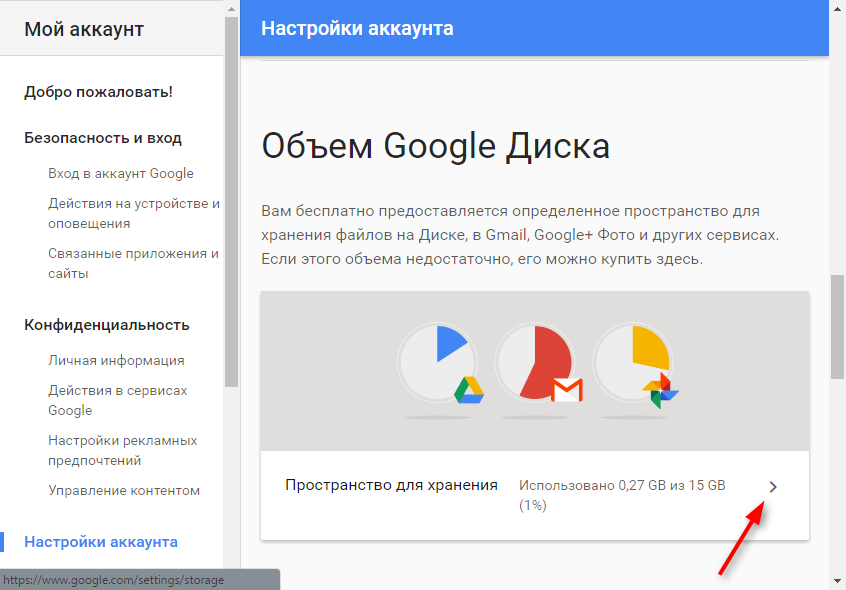
Task: Click the Мой аккаунт header
Action: [84, 29]
